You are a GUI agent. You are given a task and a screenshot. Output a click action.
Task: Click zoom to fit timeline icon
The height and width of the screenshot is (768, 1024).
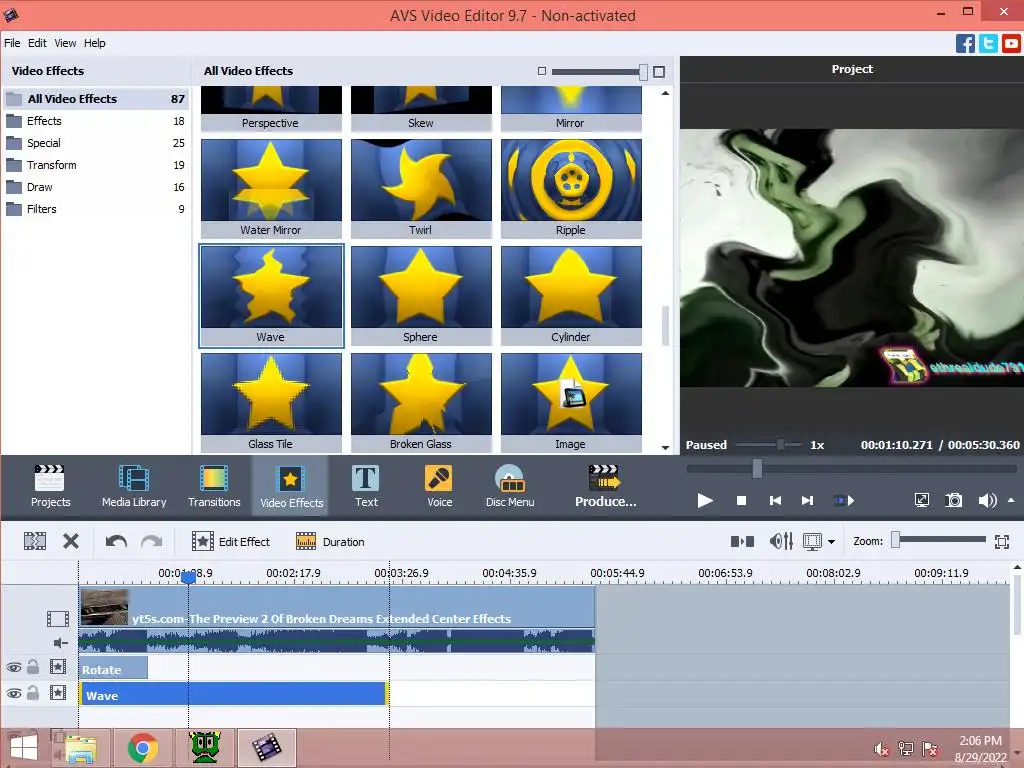click(1002, 541)
